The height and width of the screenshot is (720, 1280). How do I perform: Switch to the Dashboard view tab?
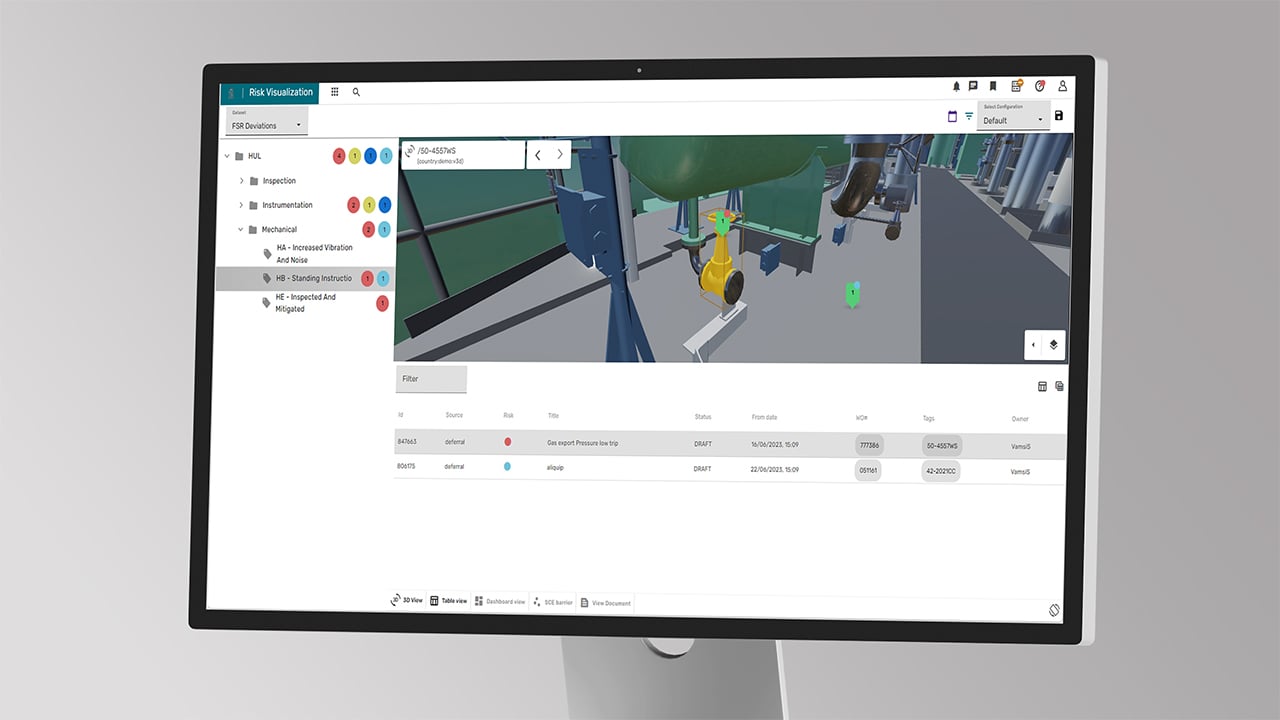499,602
